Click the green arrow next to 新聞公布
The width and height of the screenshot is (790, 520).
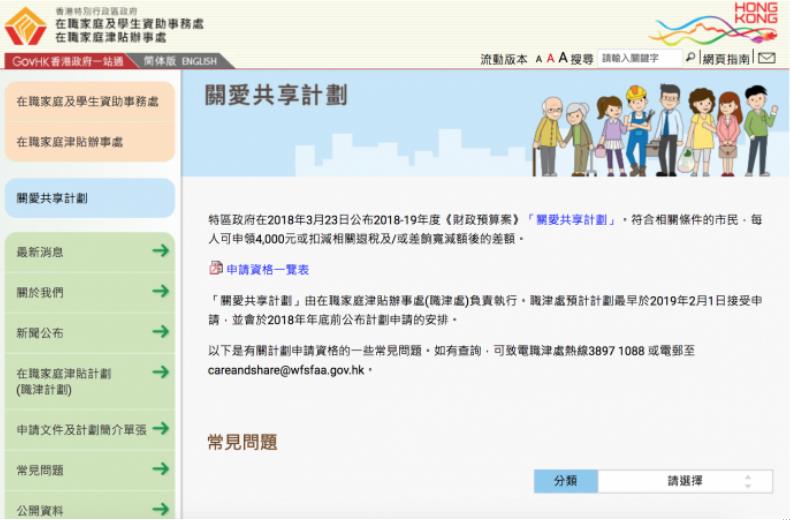(x=160, y=332)
